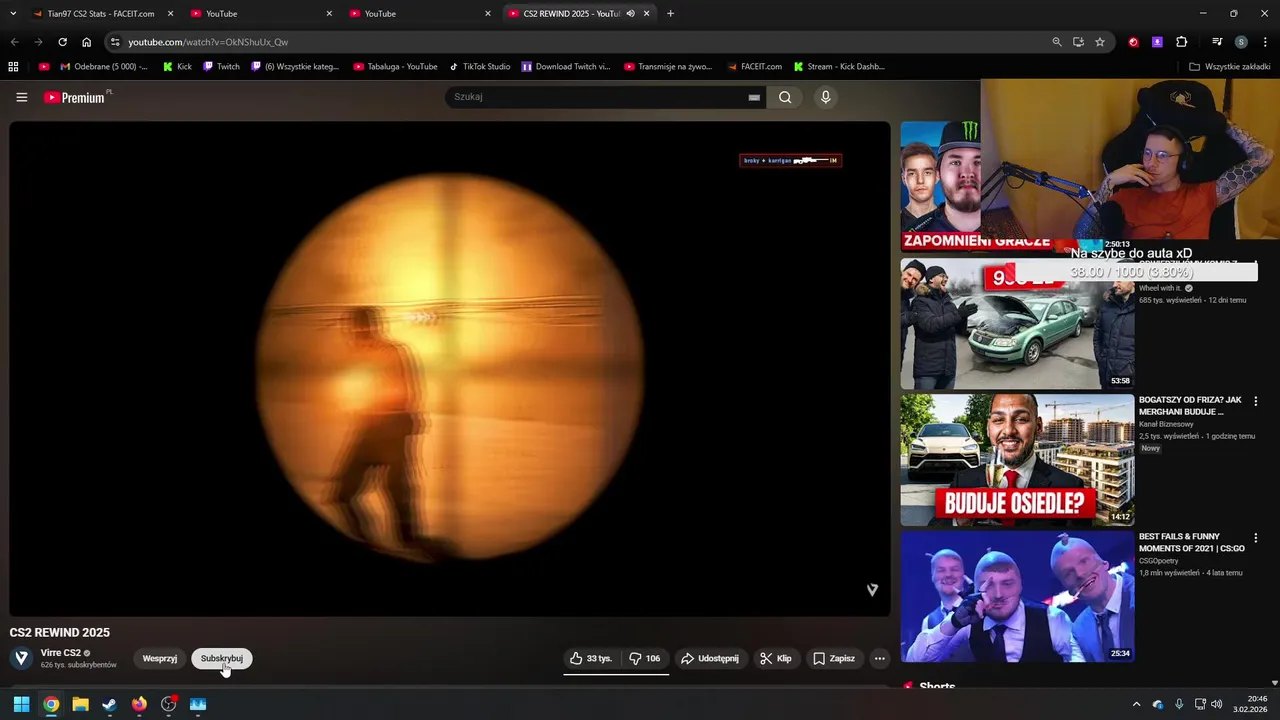This screenshot has width=1280, height=720.
Task: Open Steam from the taskbar
Action: pos(109,704)
